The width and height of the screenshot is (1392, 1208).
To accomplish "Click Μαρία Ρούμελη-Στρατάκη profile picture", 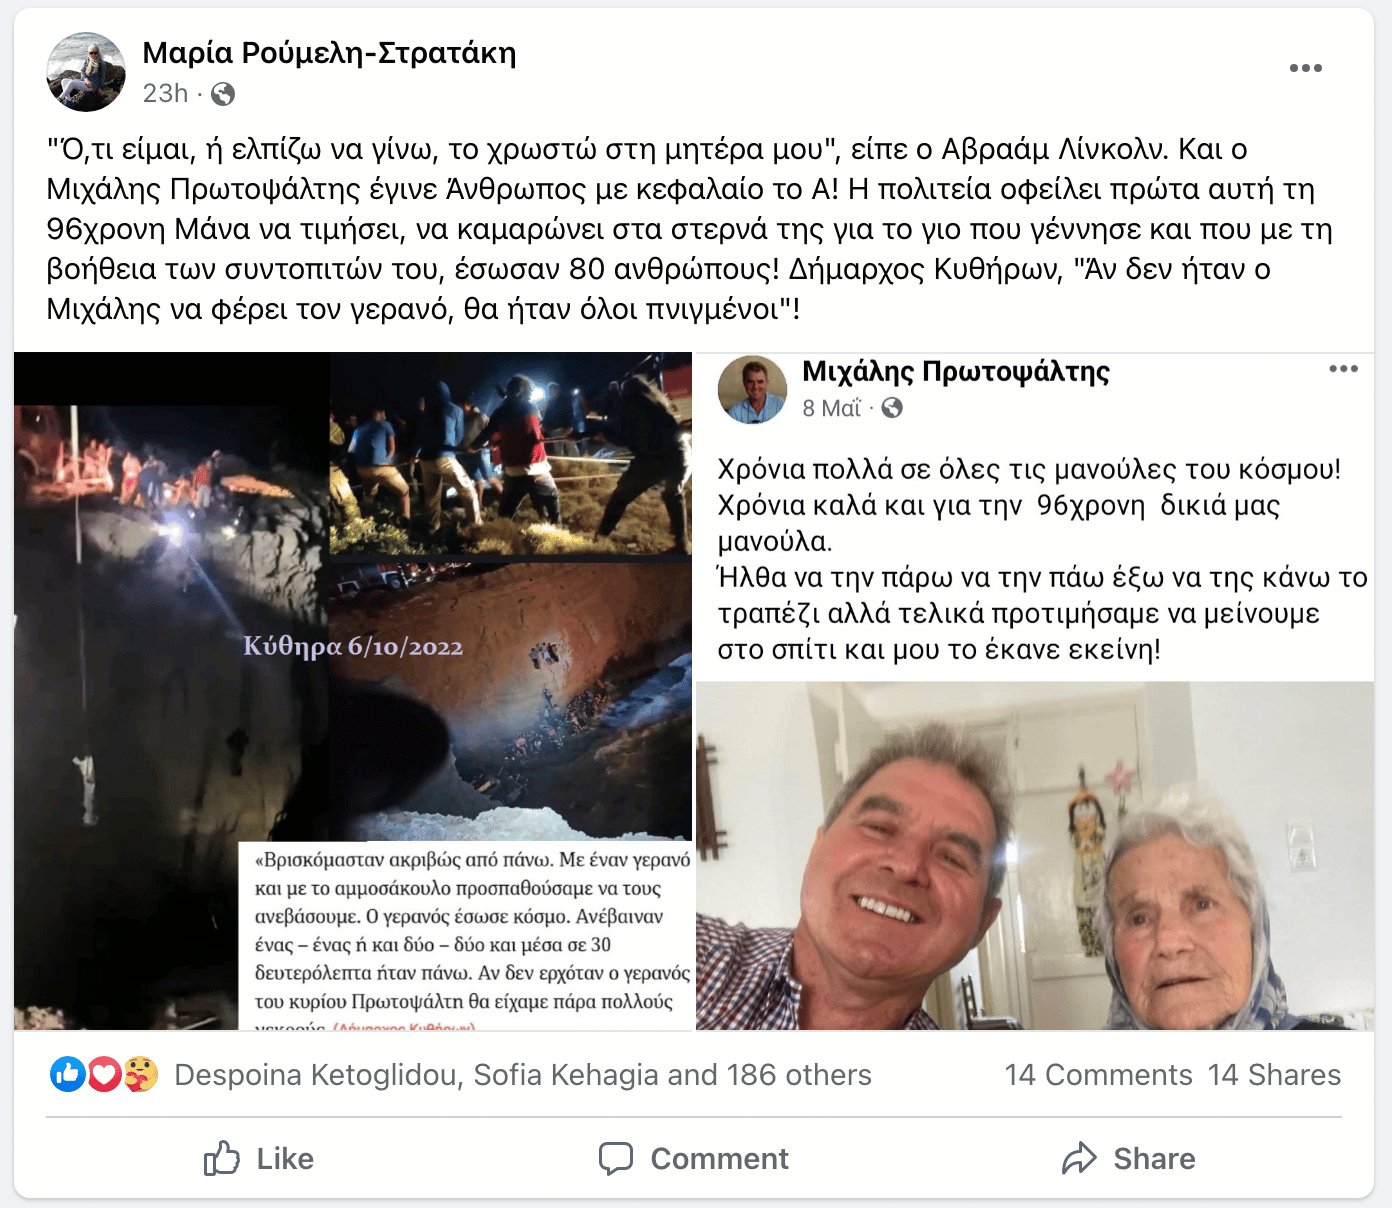I will point(86,72).
